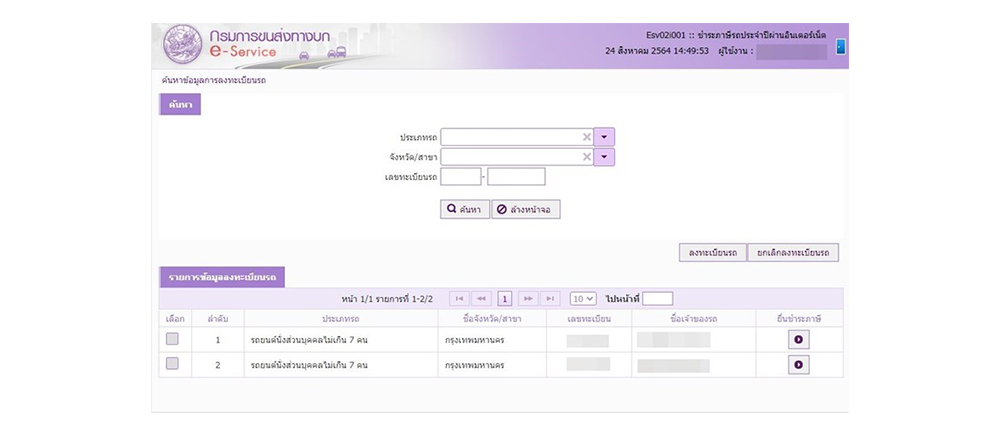Viewport: 1000px width, 436px height.
Task: Open the rows-per-page 10 dropdown
Action: tap(583, 298)
